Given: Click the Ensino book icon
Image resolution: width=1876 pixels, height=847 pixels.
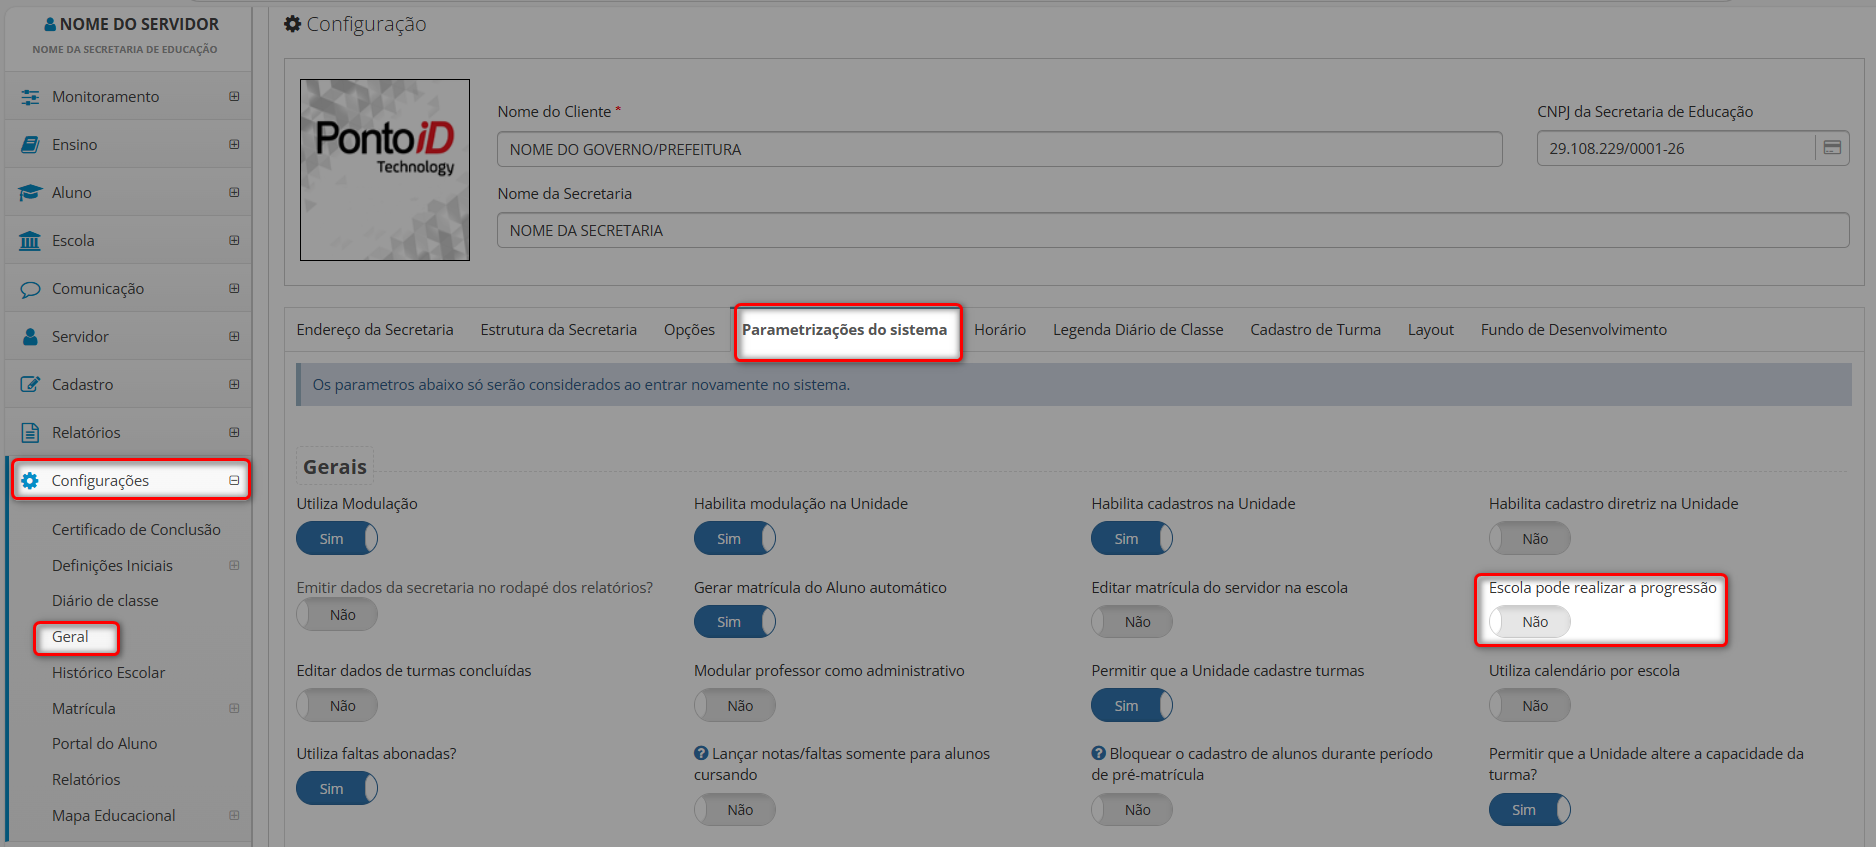Looking at the screenshot, I should (30, 145).
